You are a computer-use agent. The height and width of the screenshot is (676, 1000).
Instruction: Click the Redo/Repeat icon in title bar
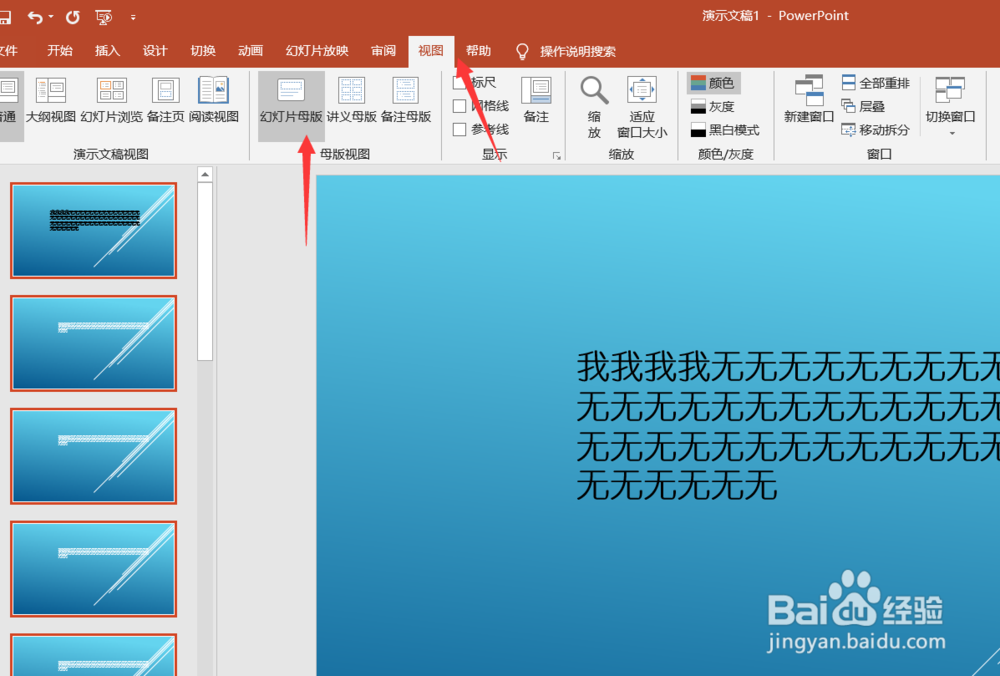point(73,17)
